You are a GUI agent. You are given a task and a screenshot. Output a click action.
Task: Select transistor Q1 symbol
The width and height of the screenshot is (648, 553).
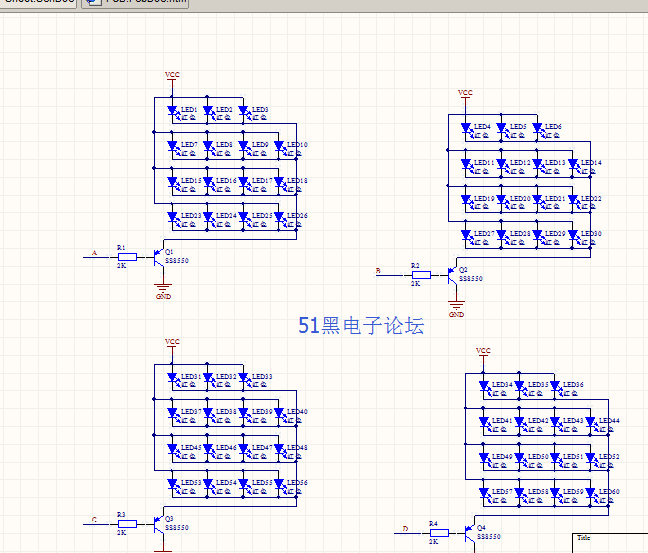click(160, 257)
